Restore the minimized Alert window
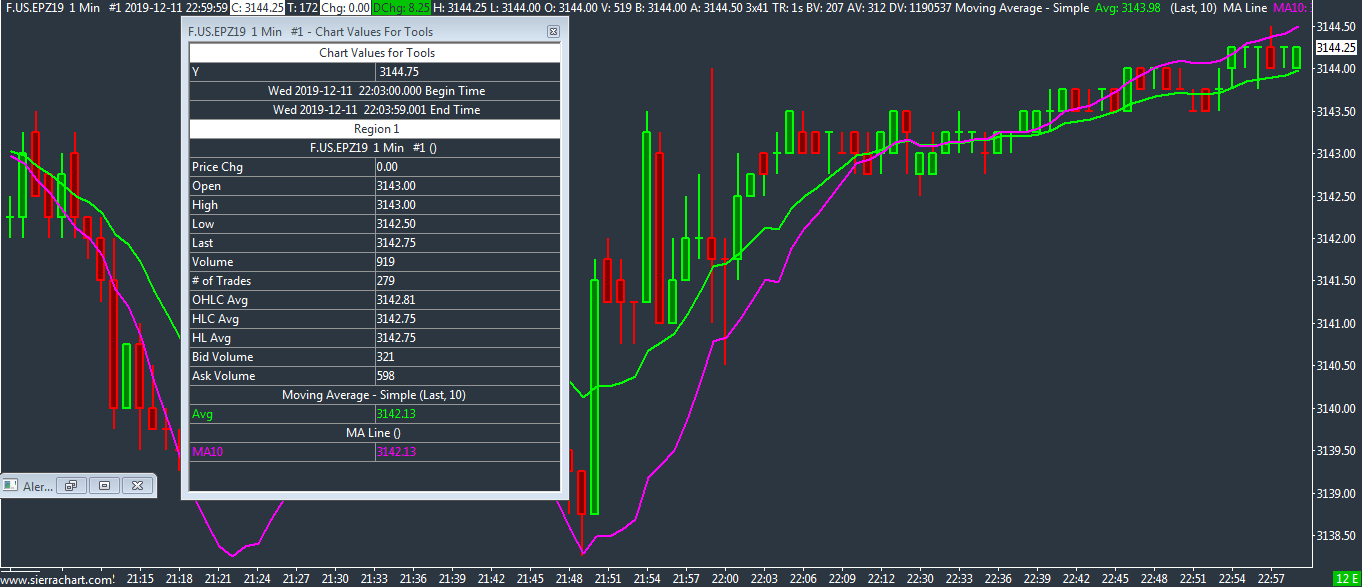Viewport: 1362px width, 587px height. tap(71, 486)
